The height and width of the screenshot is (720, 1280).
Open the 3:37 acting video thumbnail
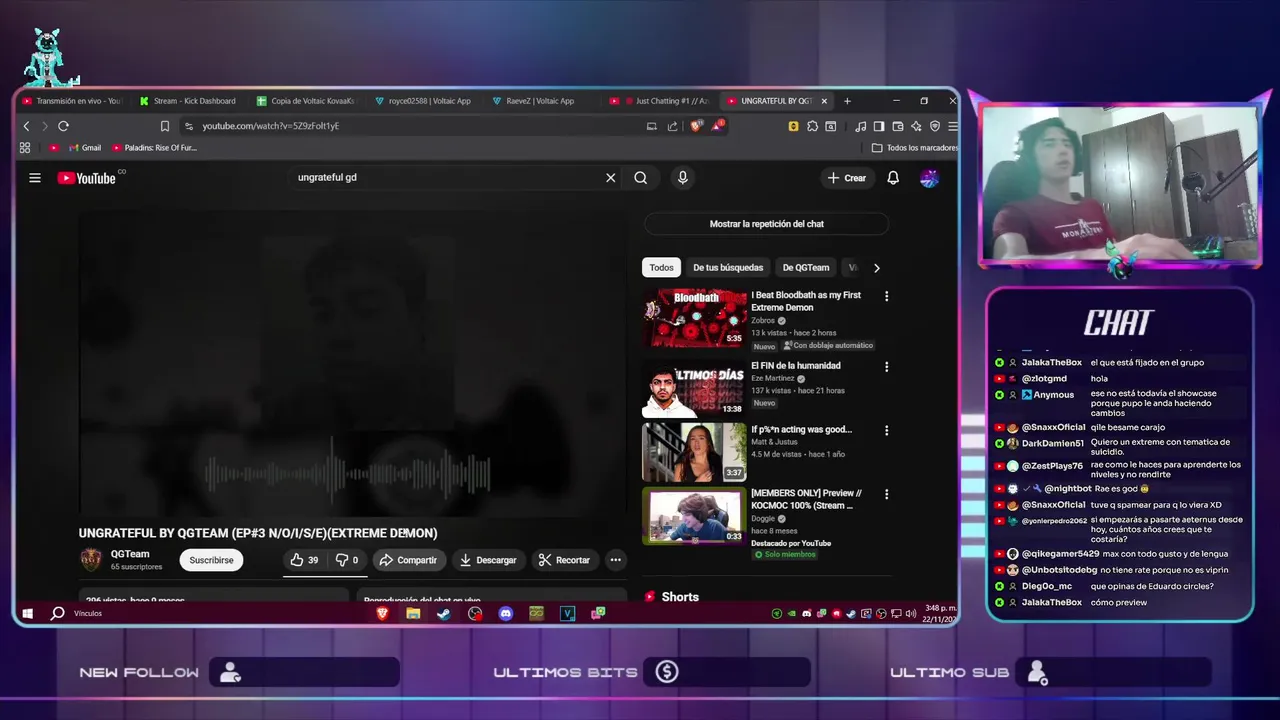[x=694, y=452]
